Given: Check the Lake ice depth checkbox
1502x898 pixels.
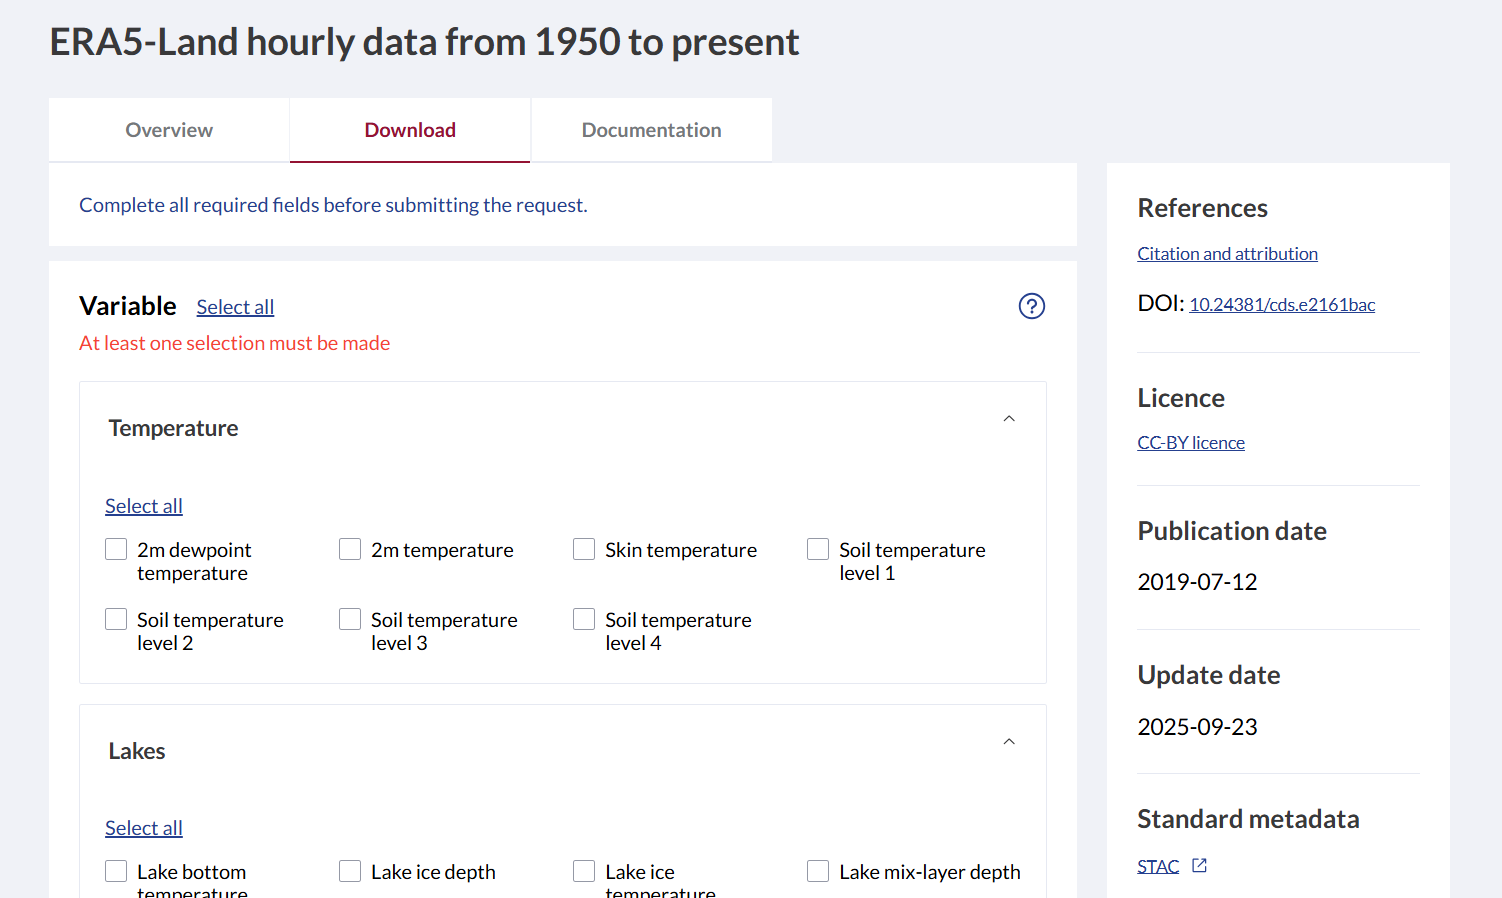Looking at the screenshot, I should (x=349, y=871).
